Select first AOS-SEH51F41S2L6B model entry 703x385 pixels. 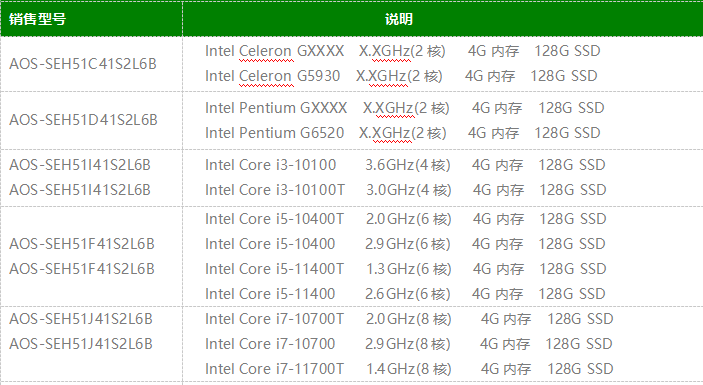tap(82, 244)
